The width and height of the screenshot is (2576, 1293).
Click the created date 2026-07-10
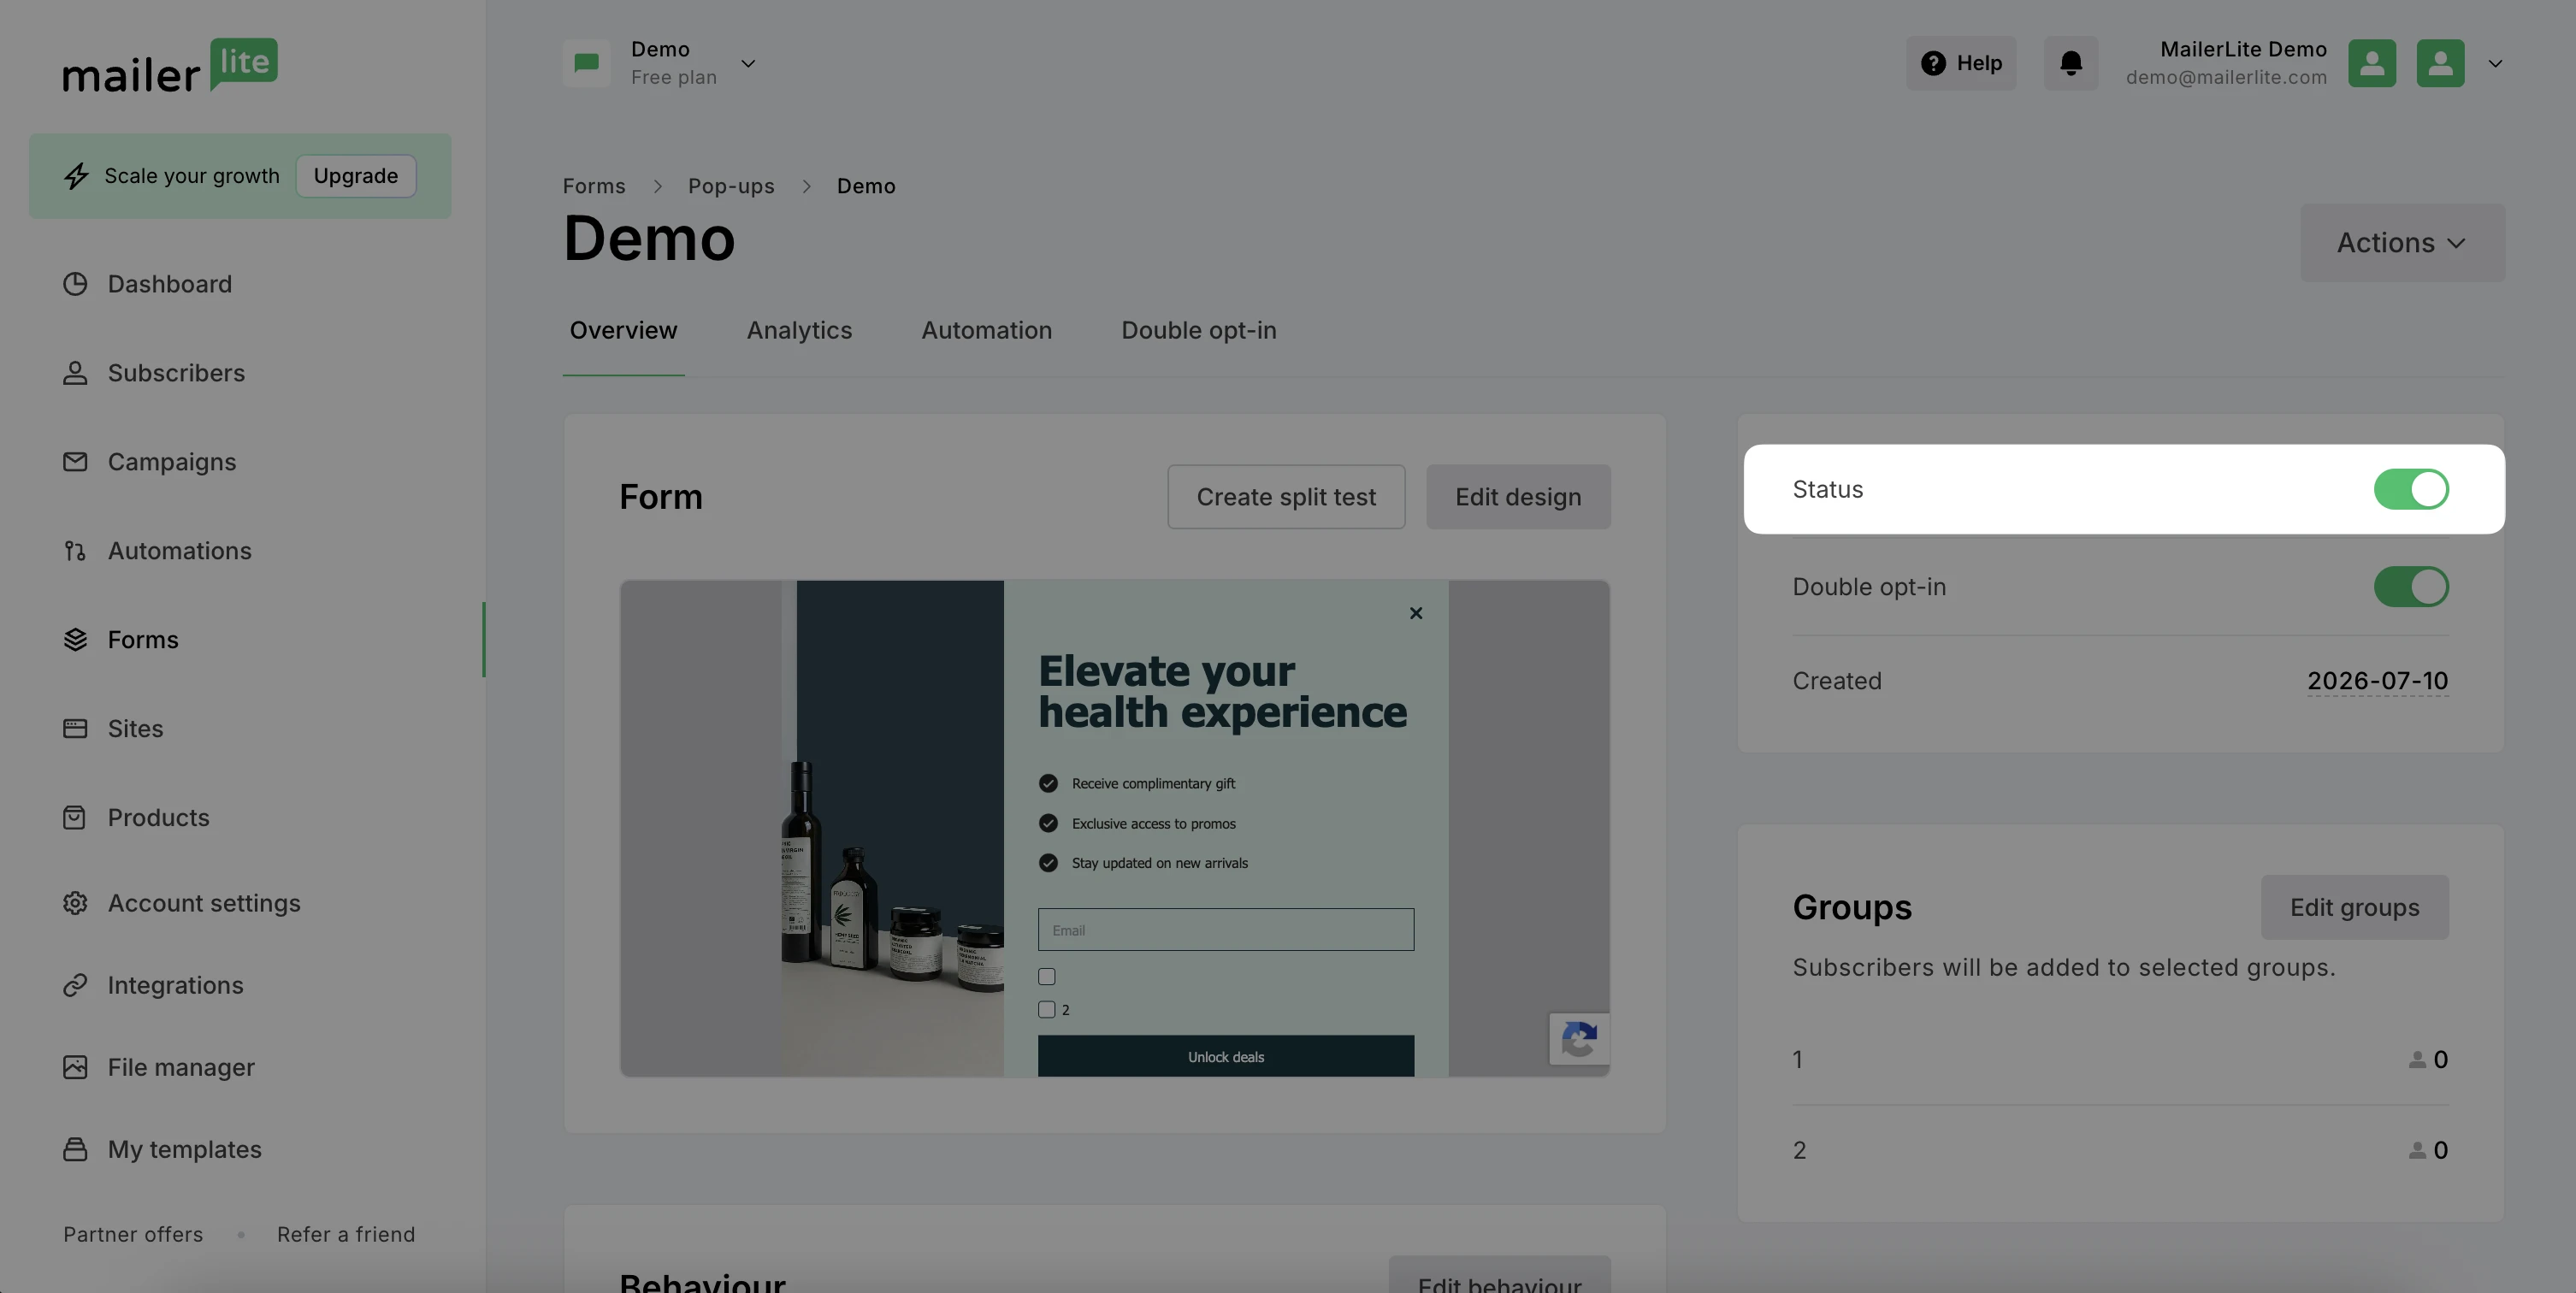coord(2378,681)
